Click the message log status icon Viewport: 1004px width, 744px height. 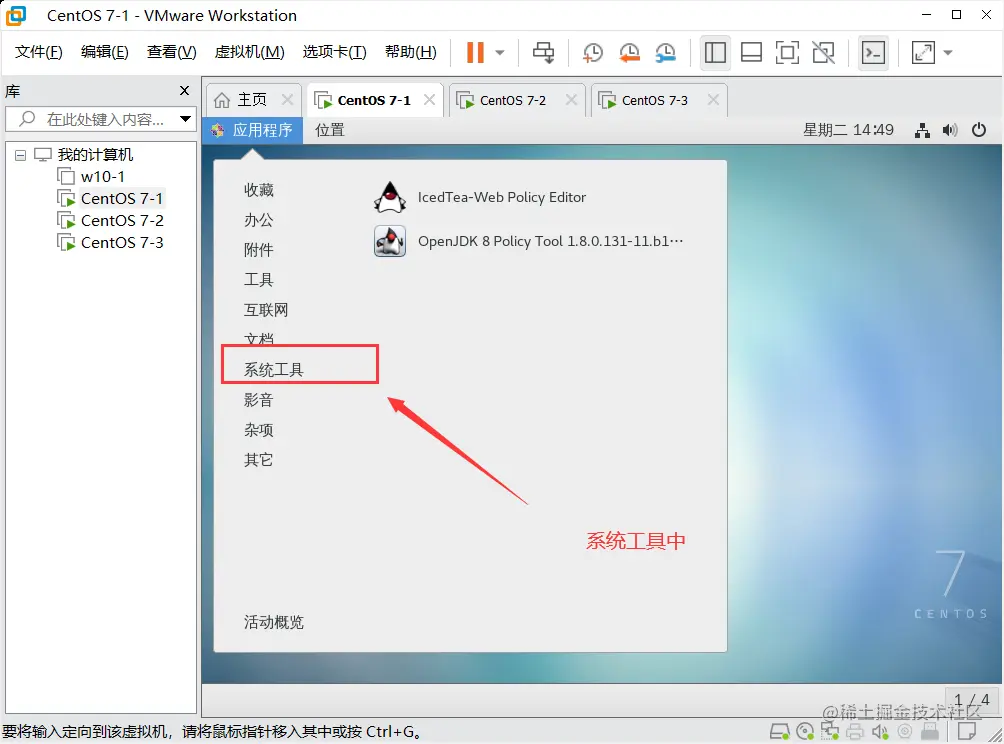pos(966,731)
